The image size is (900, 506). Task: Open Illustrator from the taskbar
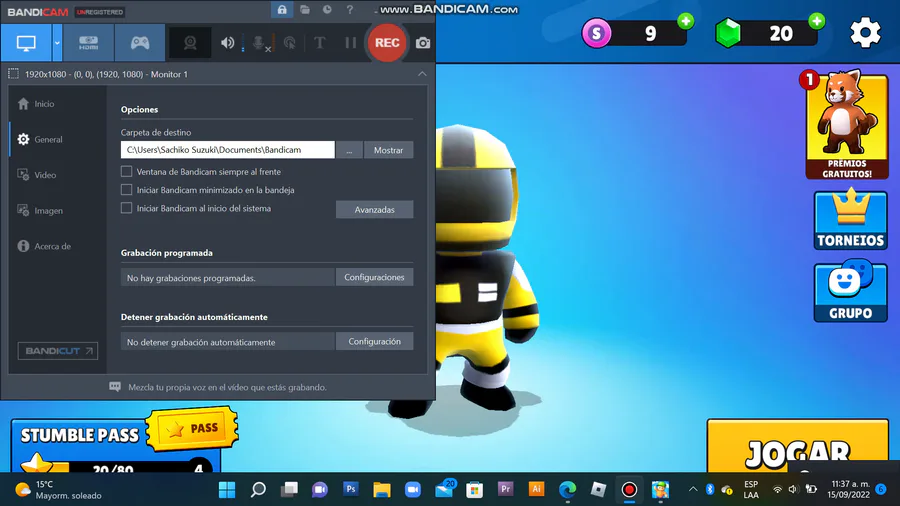(x=536, y=489)
